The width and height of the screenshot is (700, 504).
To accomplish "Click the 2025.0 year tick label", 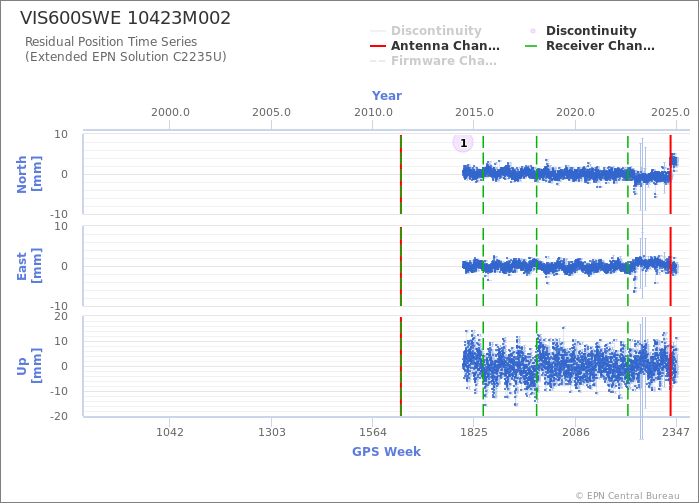I will pyautogui.click(x=670, y=112).
